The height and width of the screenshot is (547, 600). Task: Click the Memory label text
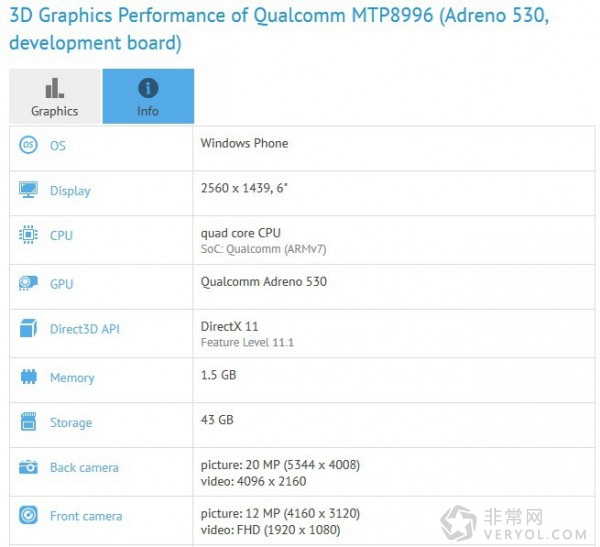click(72, 378)
